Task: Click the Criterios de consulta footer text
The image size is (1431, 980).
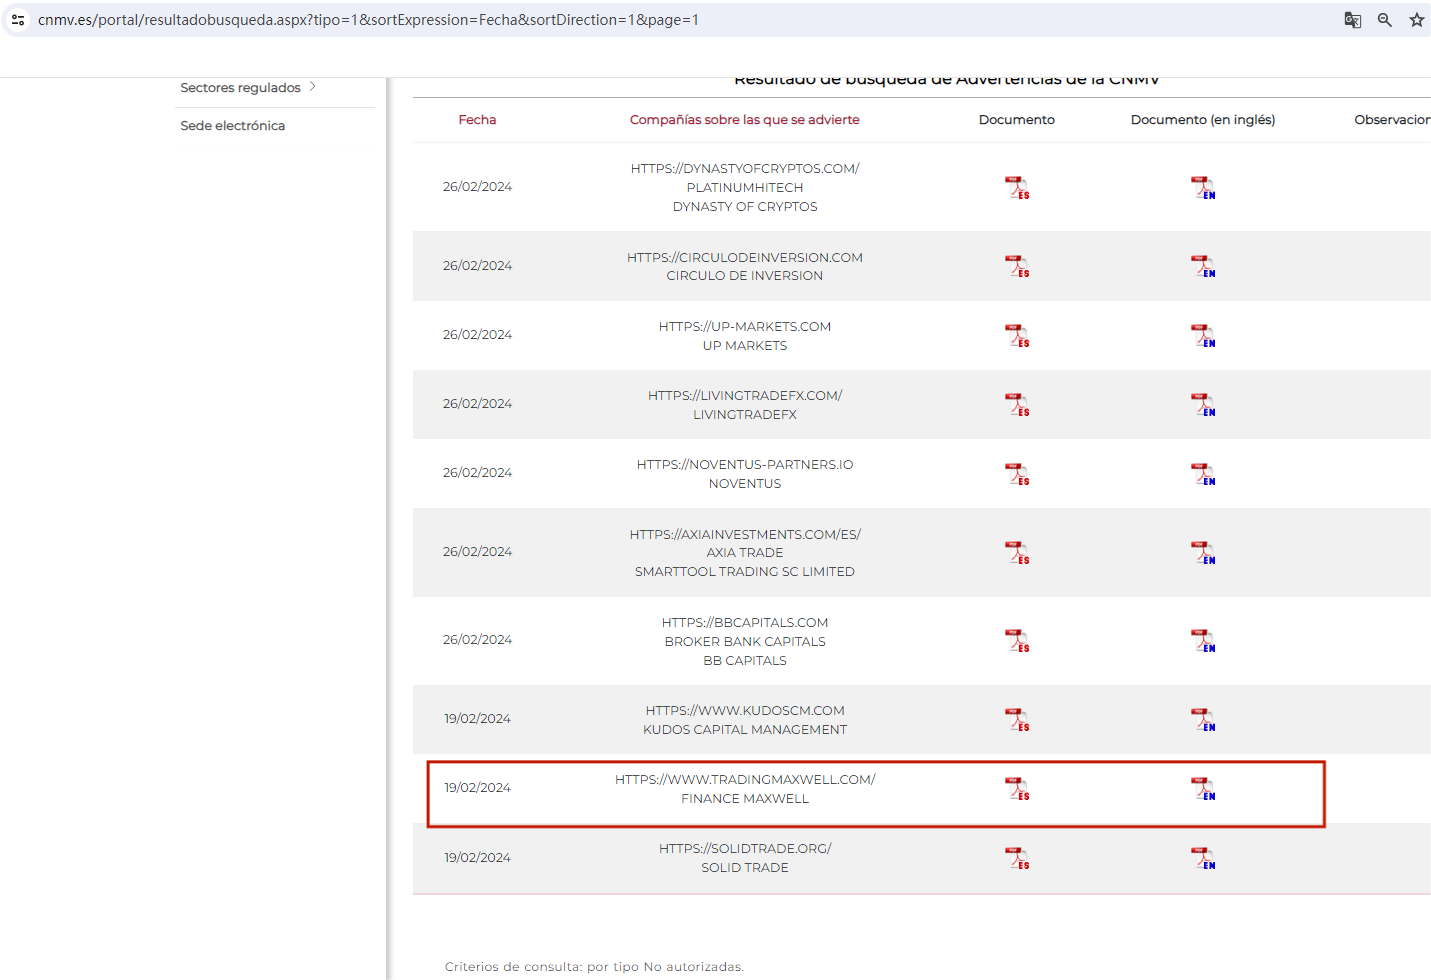Action: [594, 967]
